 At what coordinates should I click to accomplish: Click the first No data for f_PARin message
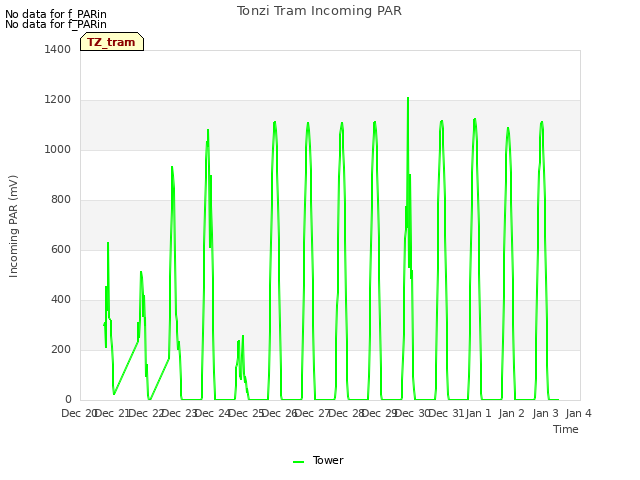click(x=56, y=14)
